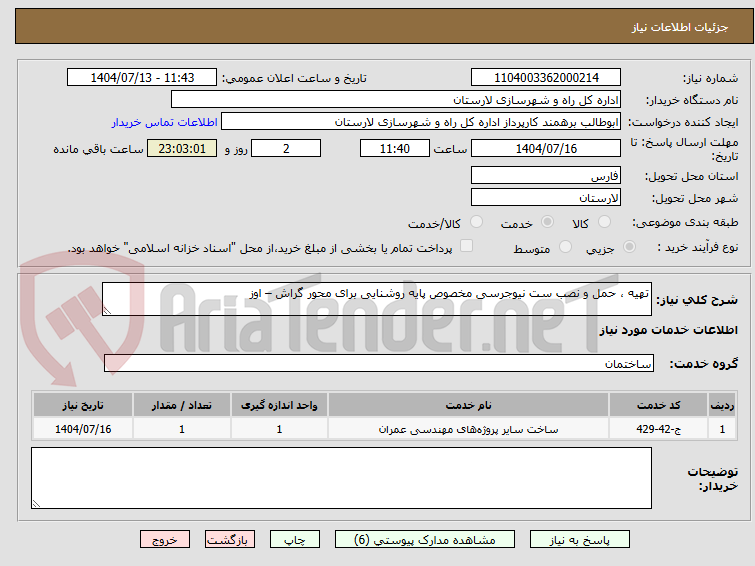Click the announcement date field 1404/07/13 - 11:43
The image size is (755, 566).
pos(142,78)
